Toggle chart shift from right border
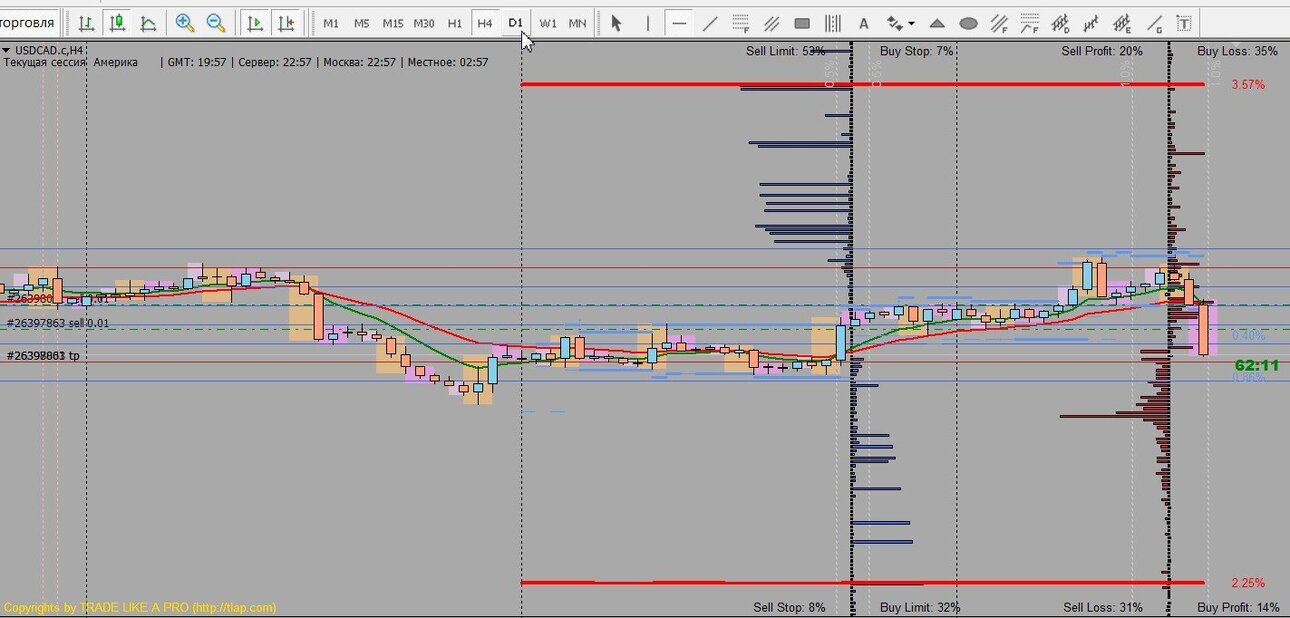 coord(287,22)
